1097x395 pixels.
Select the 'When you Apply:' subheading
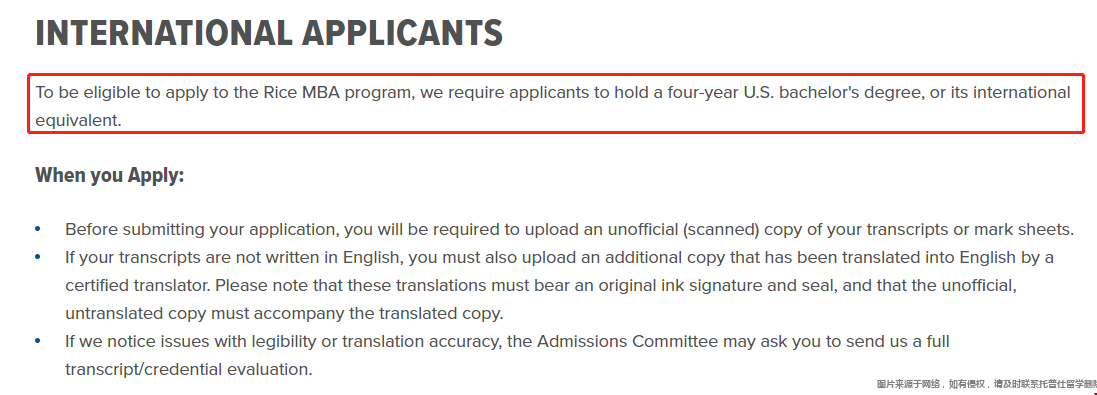(x=110, y=175)
